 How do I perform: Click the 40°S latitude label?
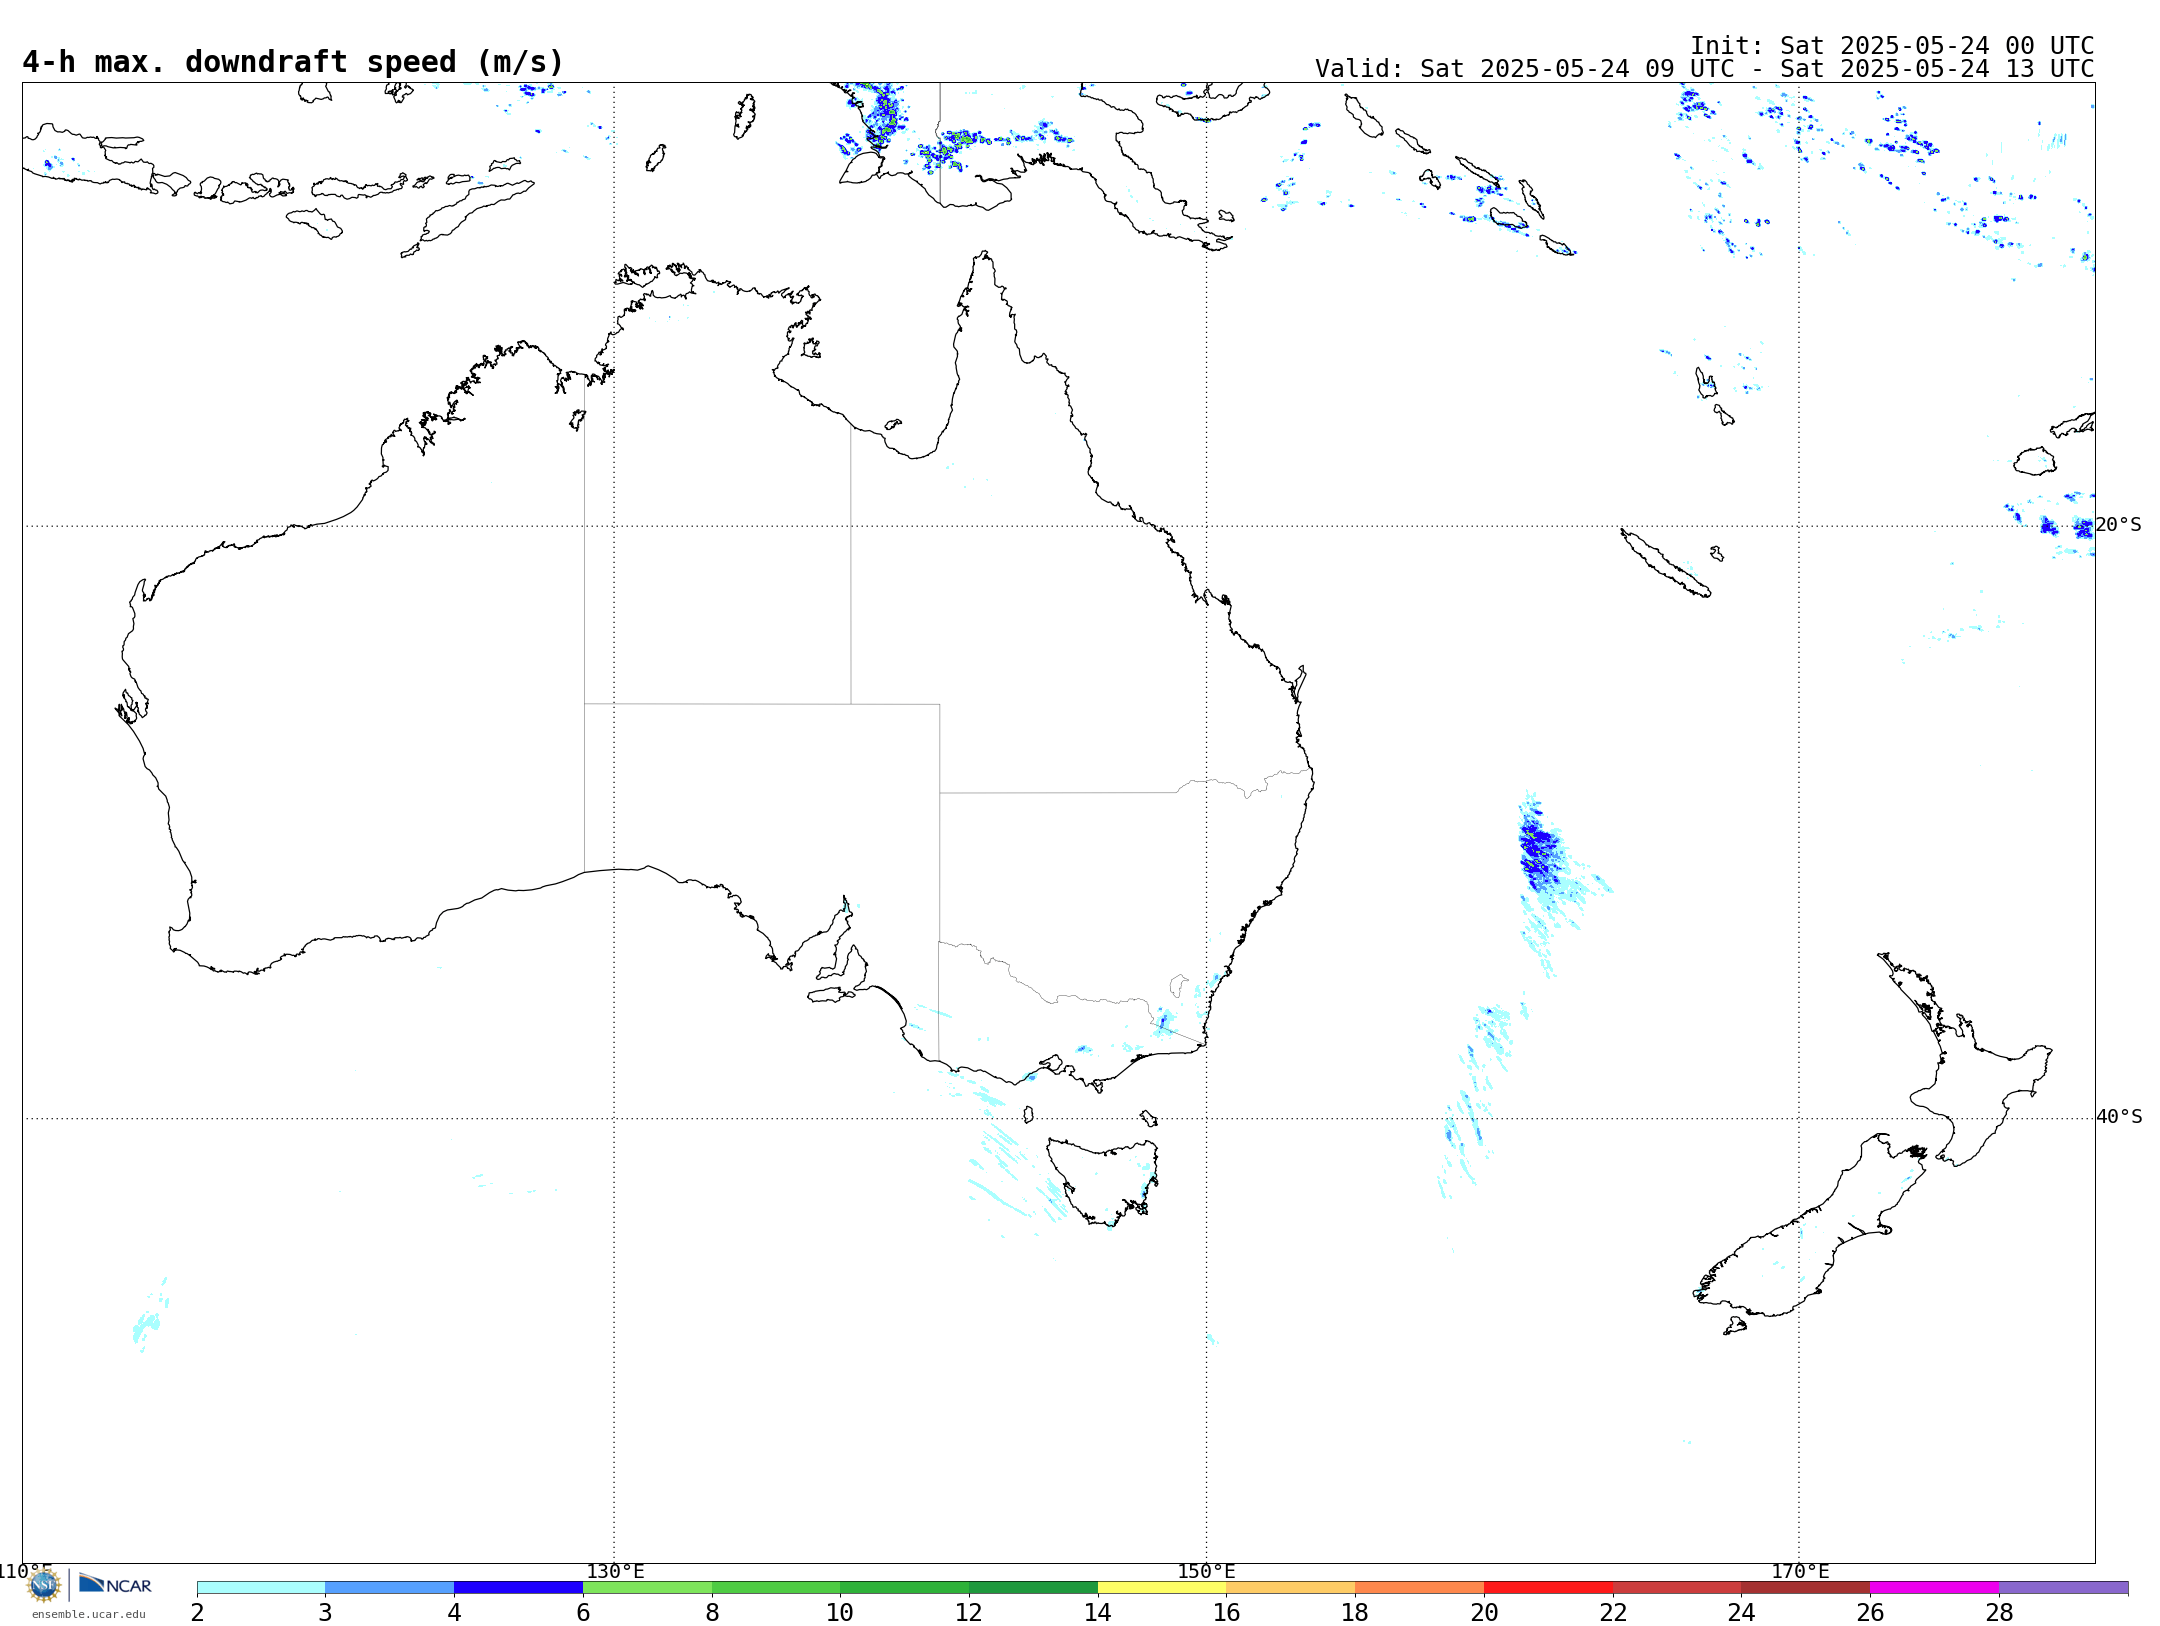2119,1117
